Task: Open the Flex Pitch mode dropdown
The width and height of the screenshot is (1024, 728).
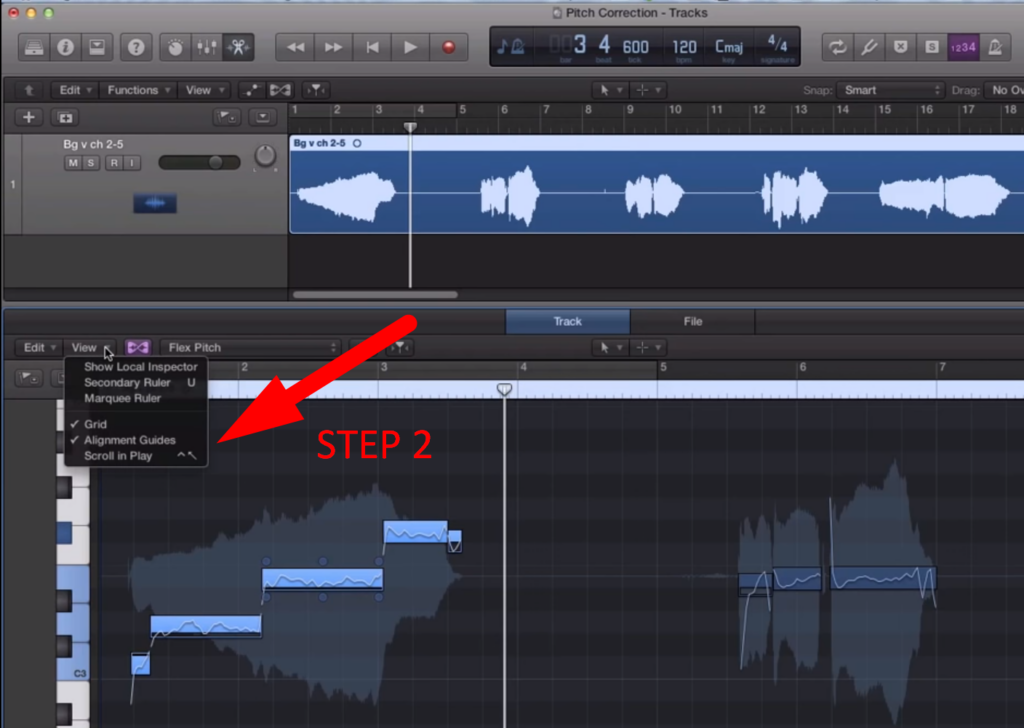Action: point(250,347)
